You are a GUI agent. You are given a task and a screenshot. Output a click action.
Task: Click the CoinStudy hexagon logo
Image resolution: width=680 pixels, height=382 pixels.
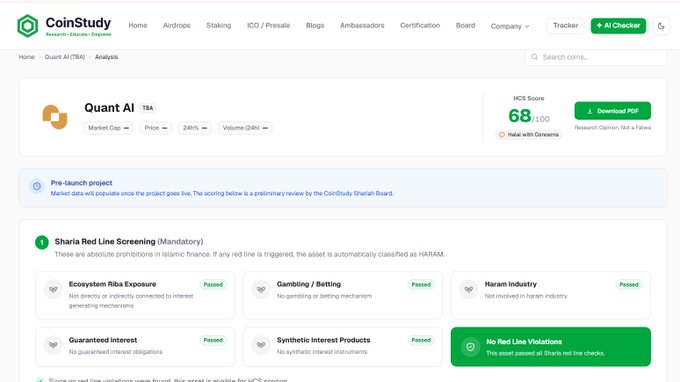27,26
